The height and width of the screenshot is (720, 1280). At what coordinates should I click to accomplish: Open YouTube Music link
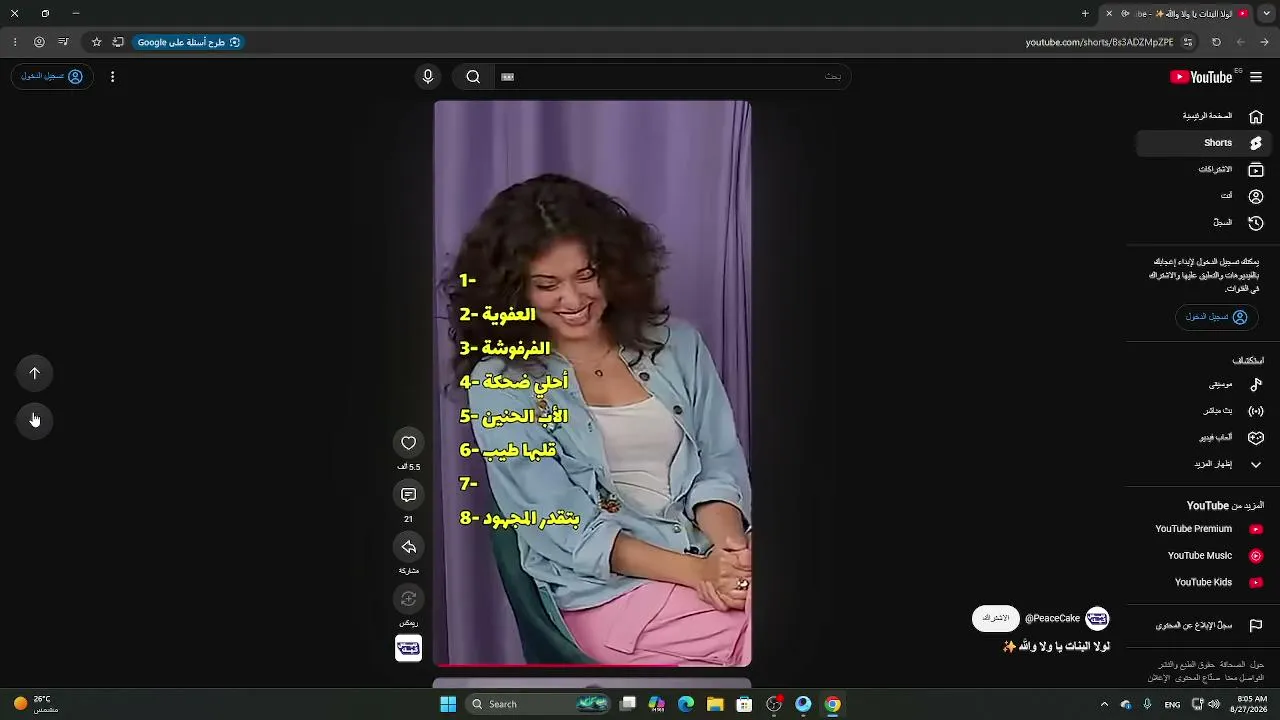click(1203, 556)
